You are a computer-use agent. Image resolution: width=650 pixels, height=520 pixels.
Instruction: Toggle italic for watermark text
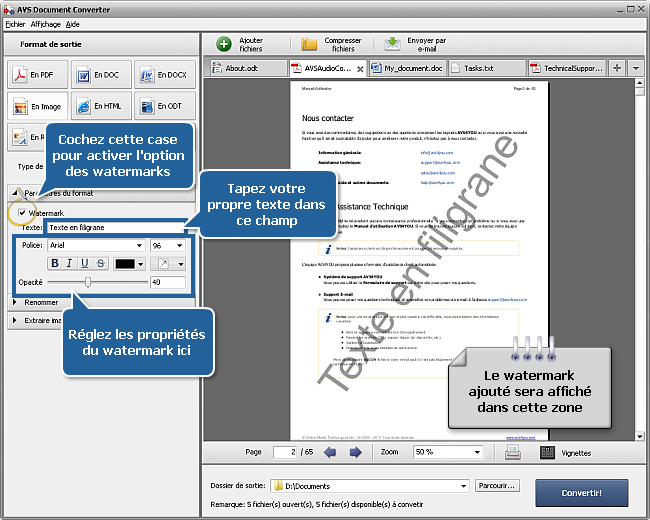[69, 263]
